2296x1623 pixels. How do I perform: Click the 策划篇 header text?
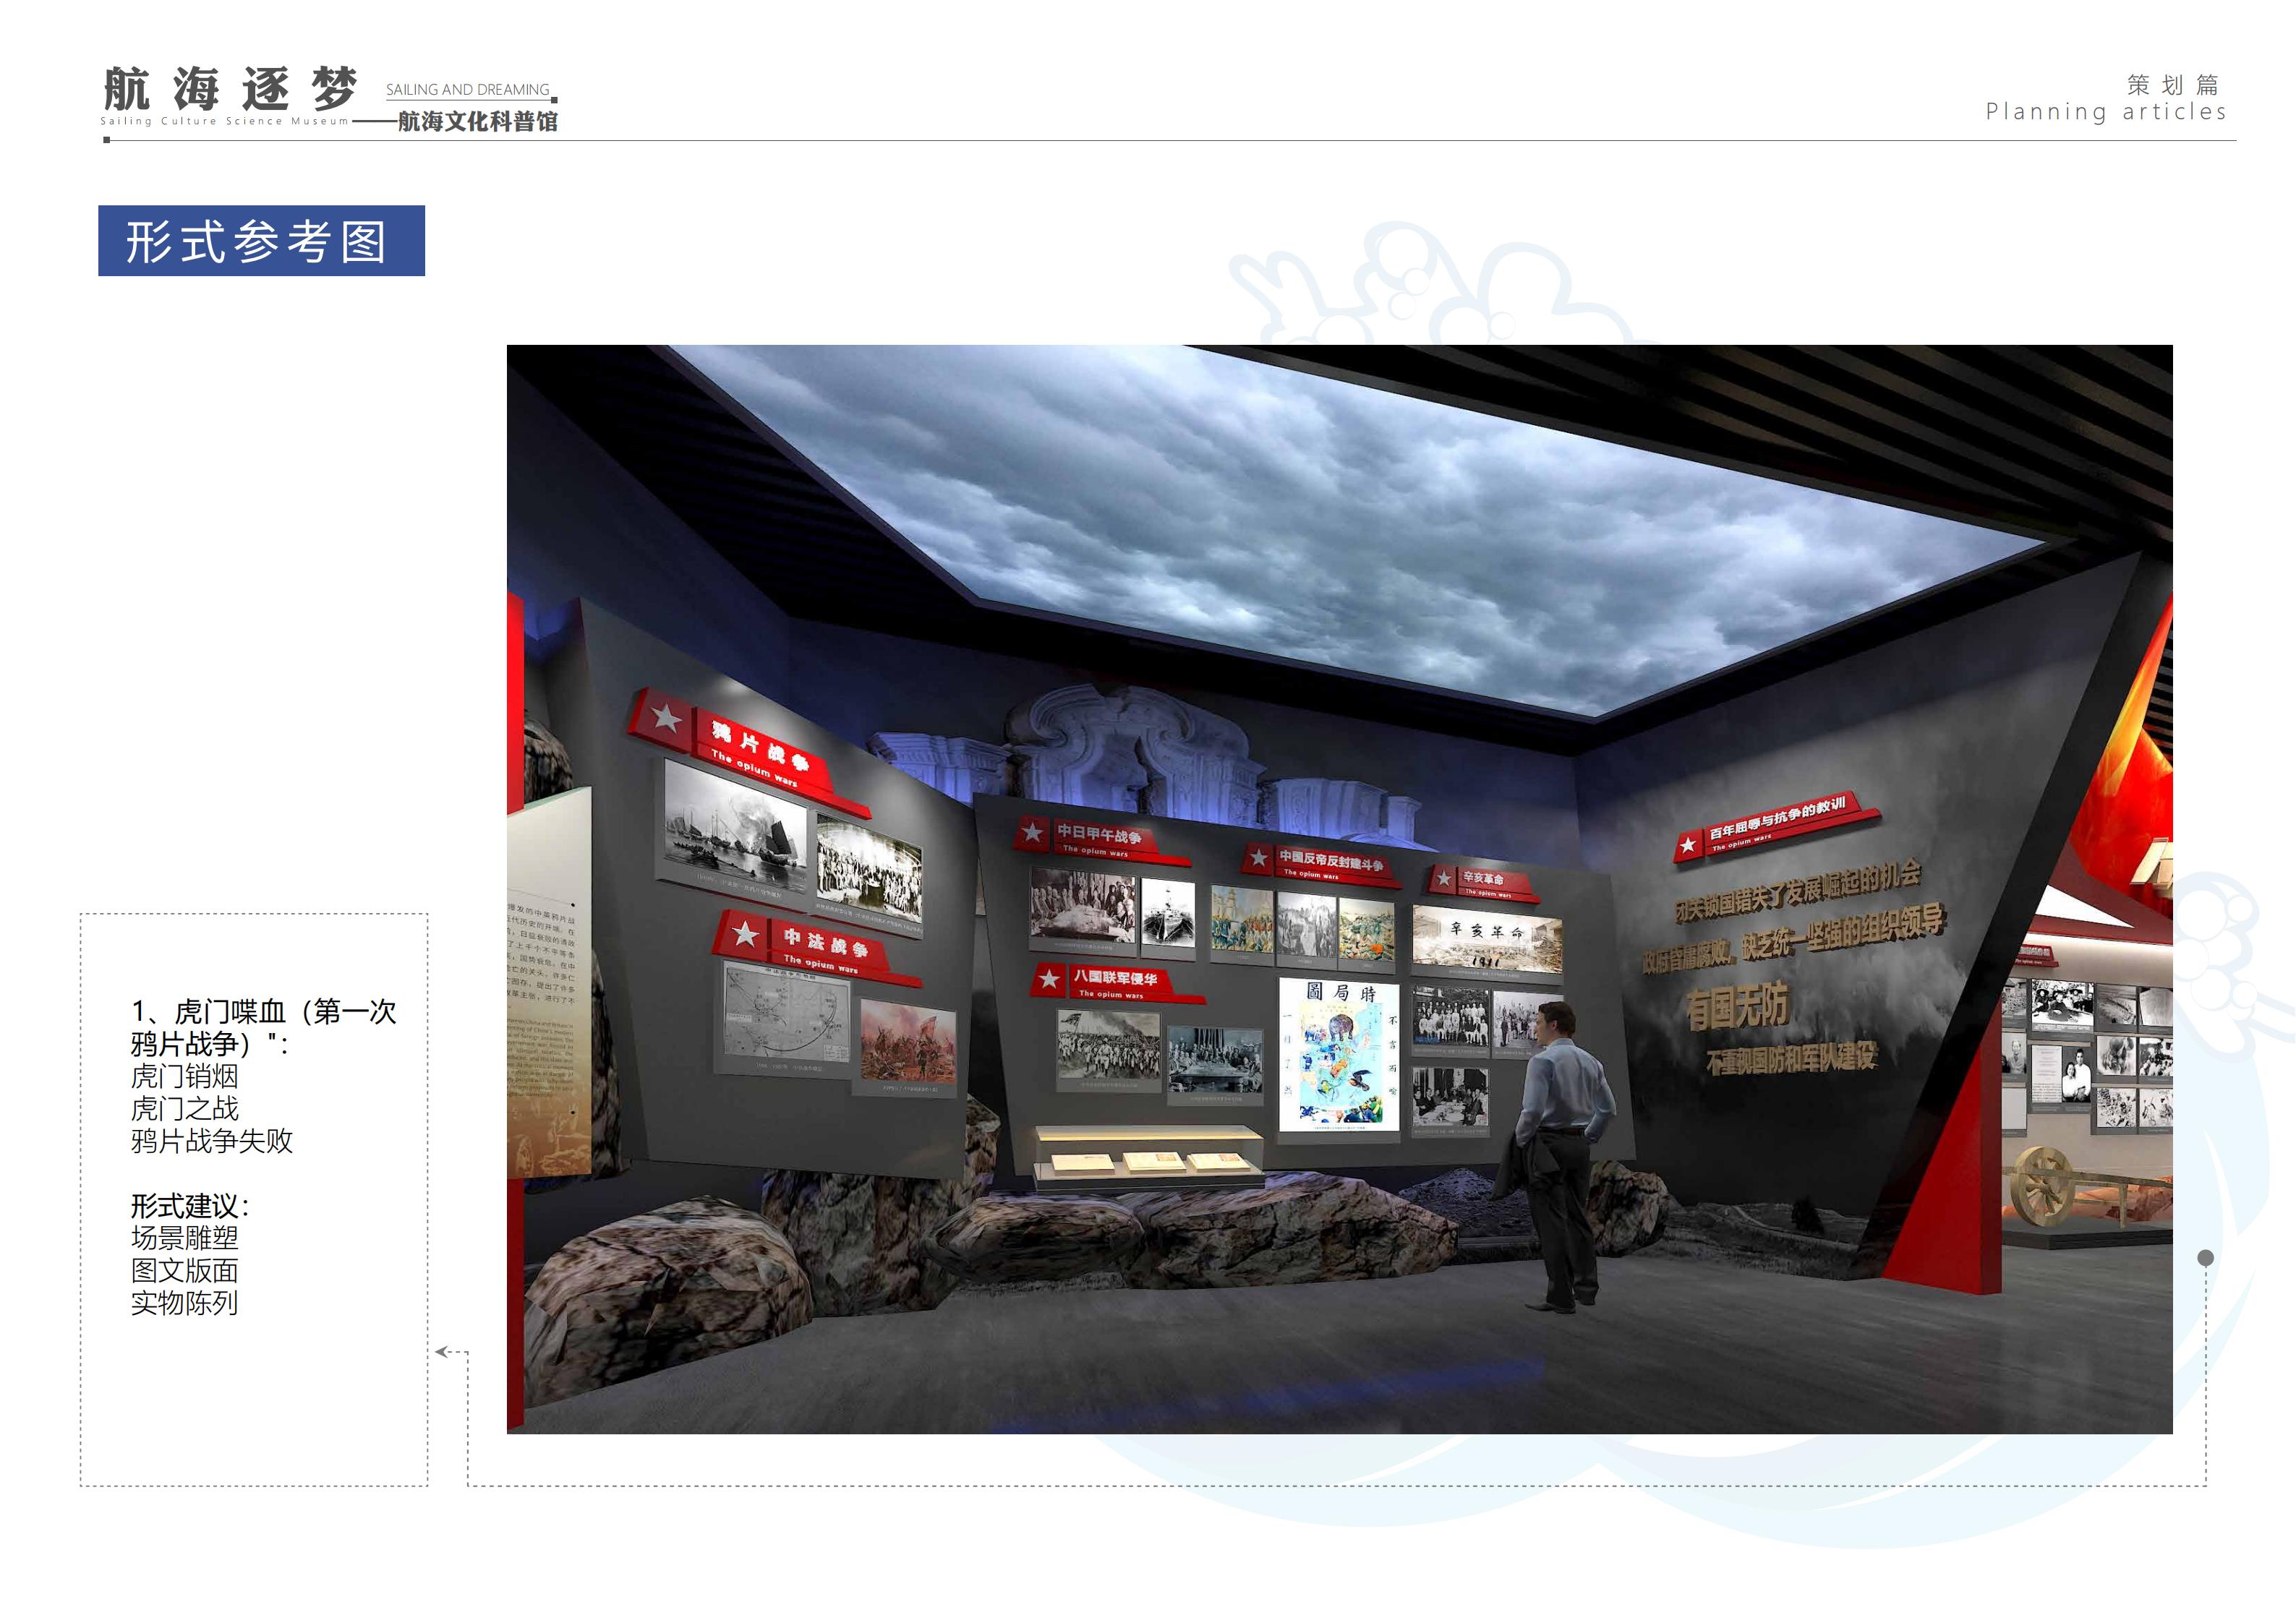2172,85
